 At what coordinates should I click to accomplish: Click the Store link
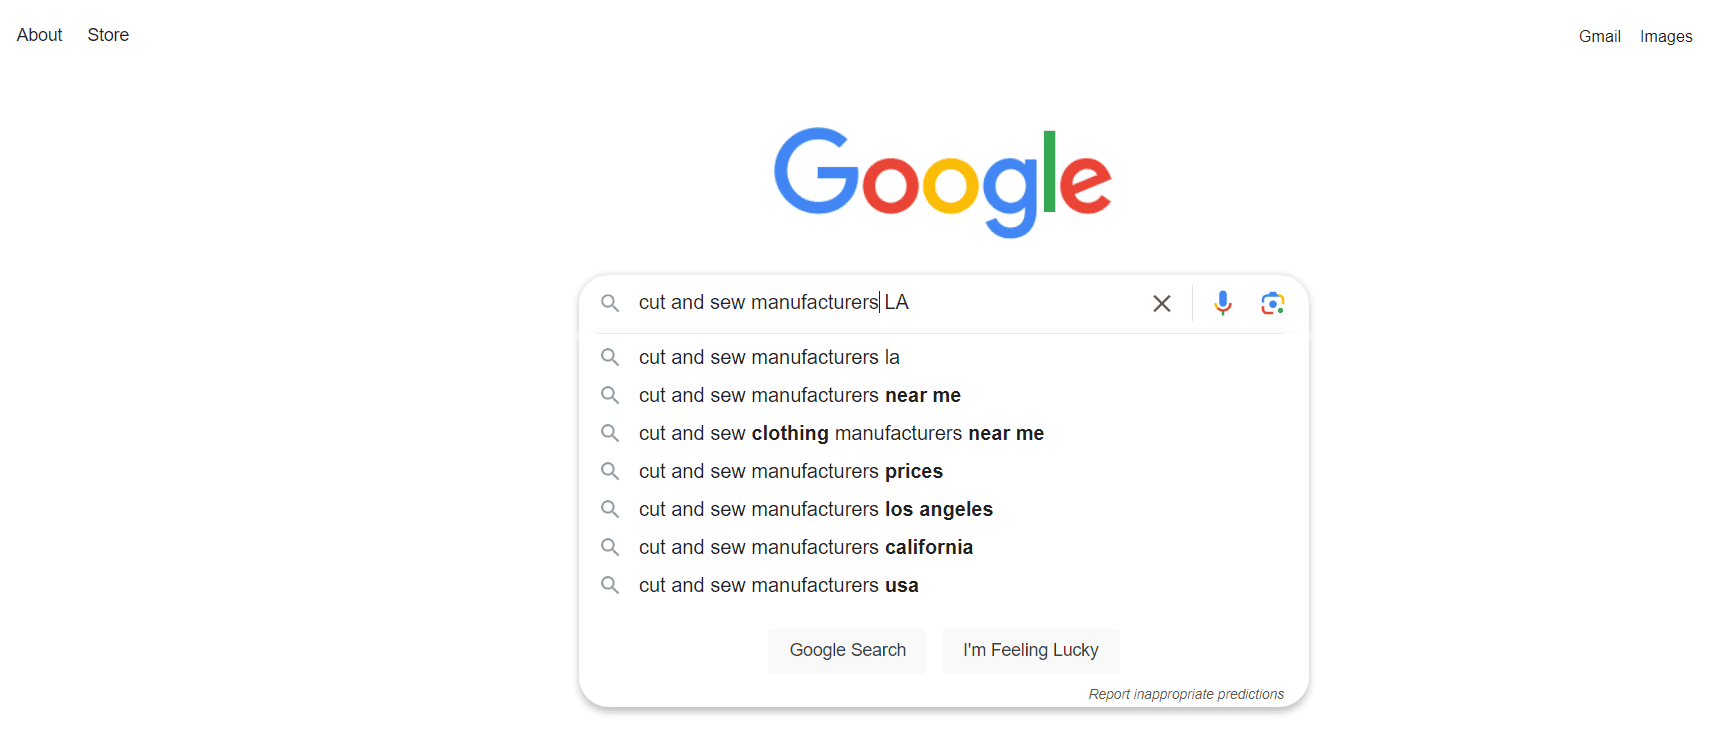tap(107, 34)
